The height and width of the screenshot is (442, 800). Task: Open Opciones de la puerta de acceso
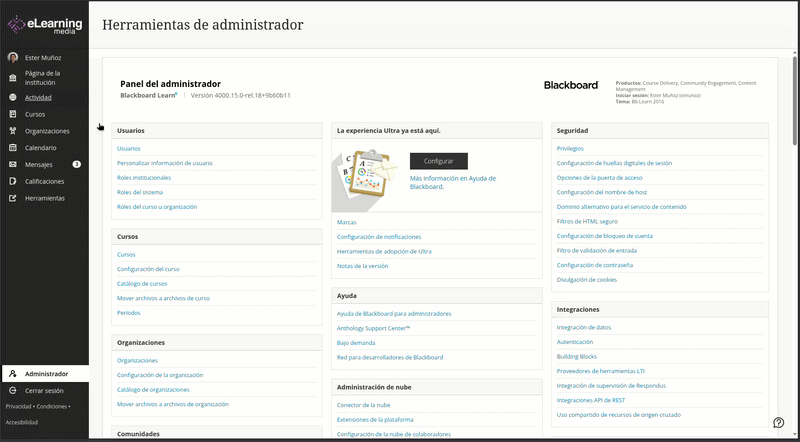[x=599, y=178]
